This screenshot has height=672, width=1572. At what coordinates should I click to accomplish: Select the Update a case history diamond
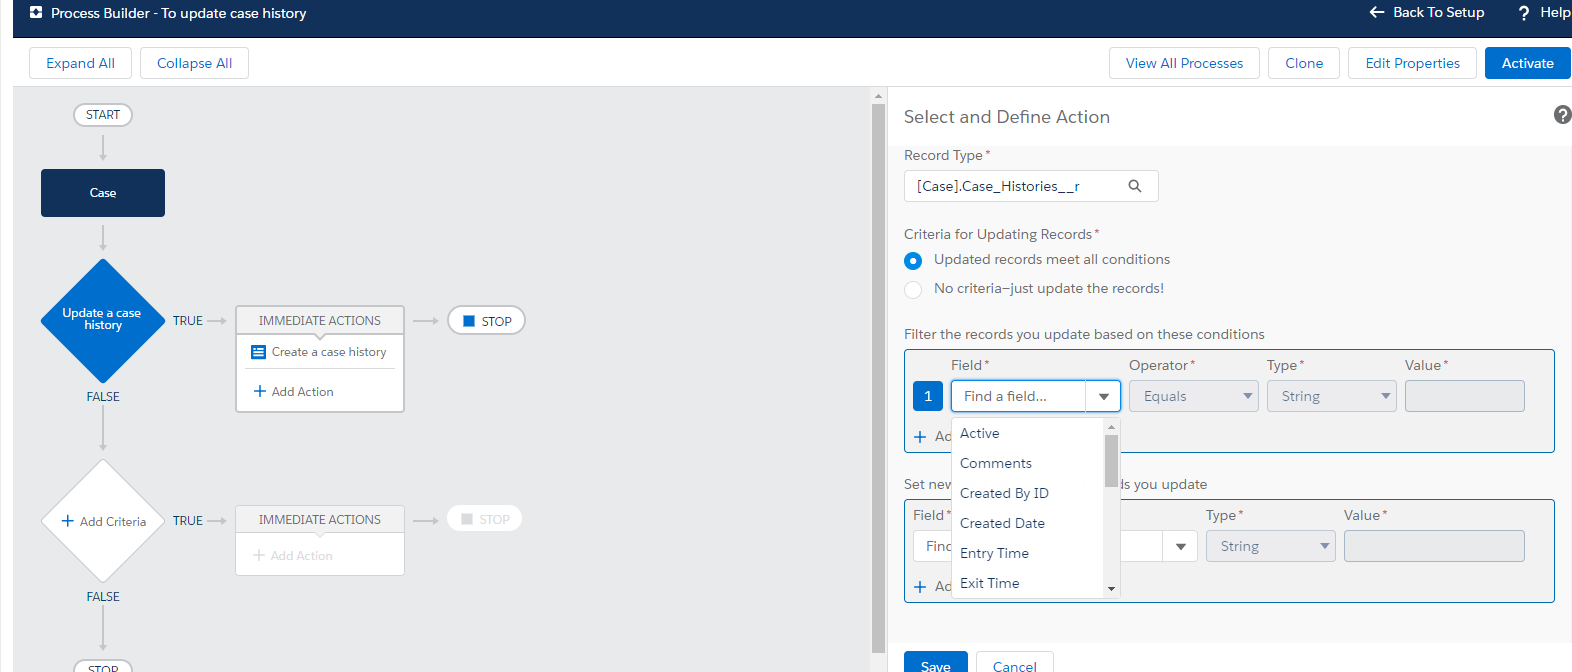102,320
